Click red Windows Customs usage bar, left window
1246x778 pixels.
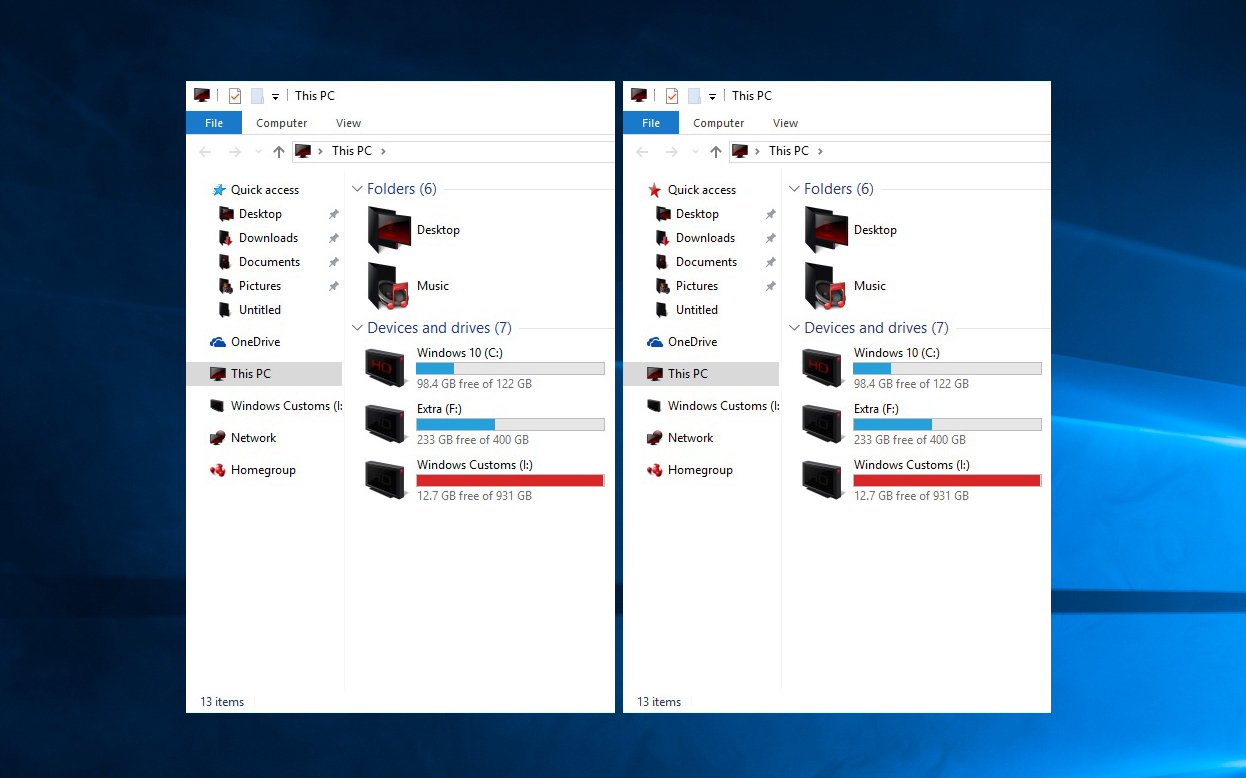pyautogui.click(x=510, y=480)
